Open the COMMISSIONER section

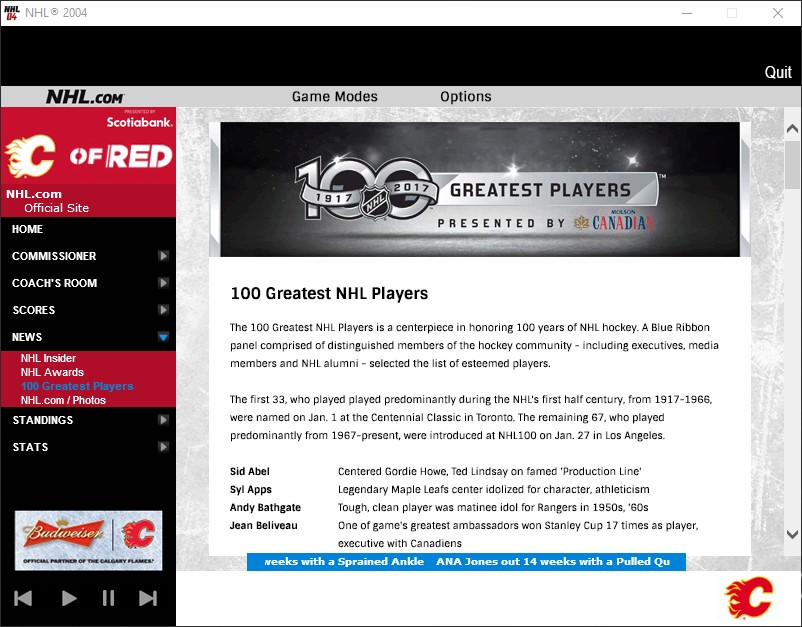54,256
